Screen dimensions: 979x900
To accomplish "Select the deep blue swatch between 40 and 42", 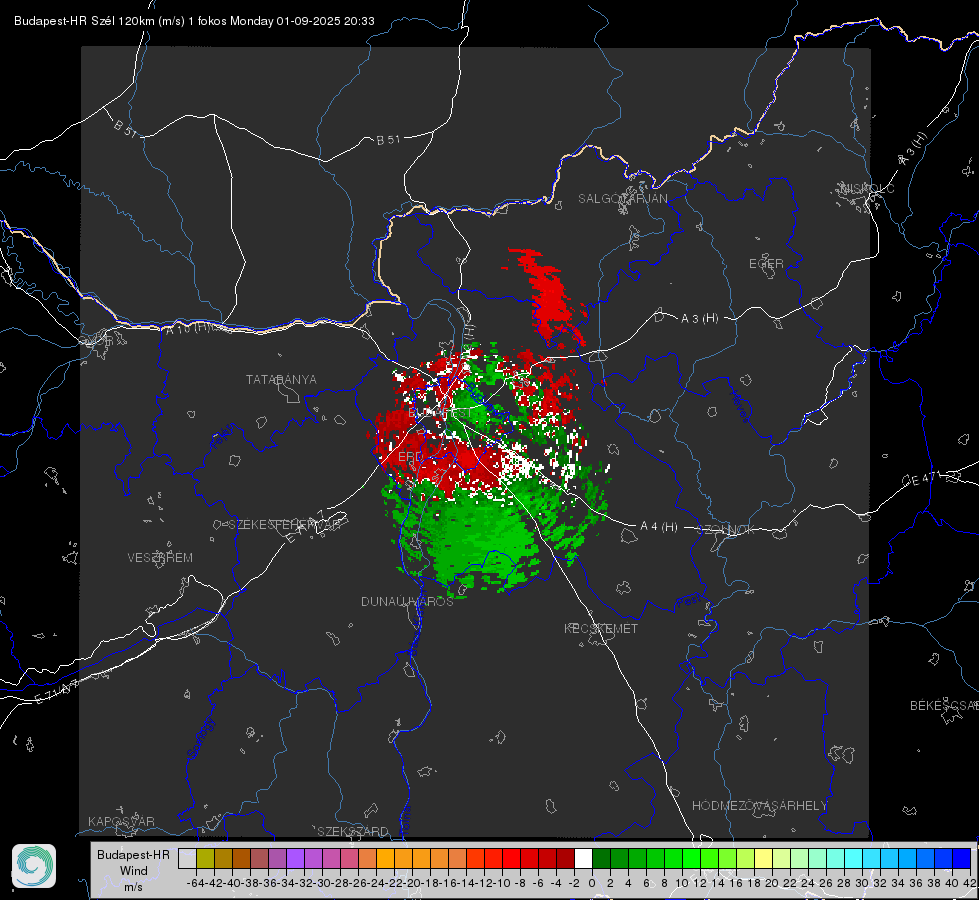I will pyautogui.click(x=961, y=858).
